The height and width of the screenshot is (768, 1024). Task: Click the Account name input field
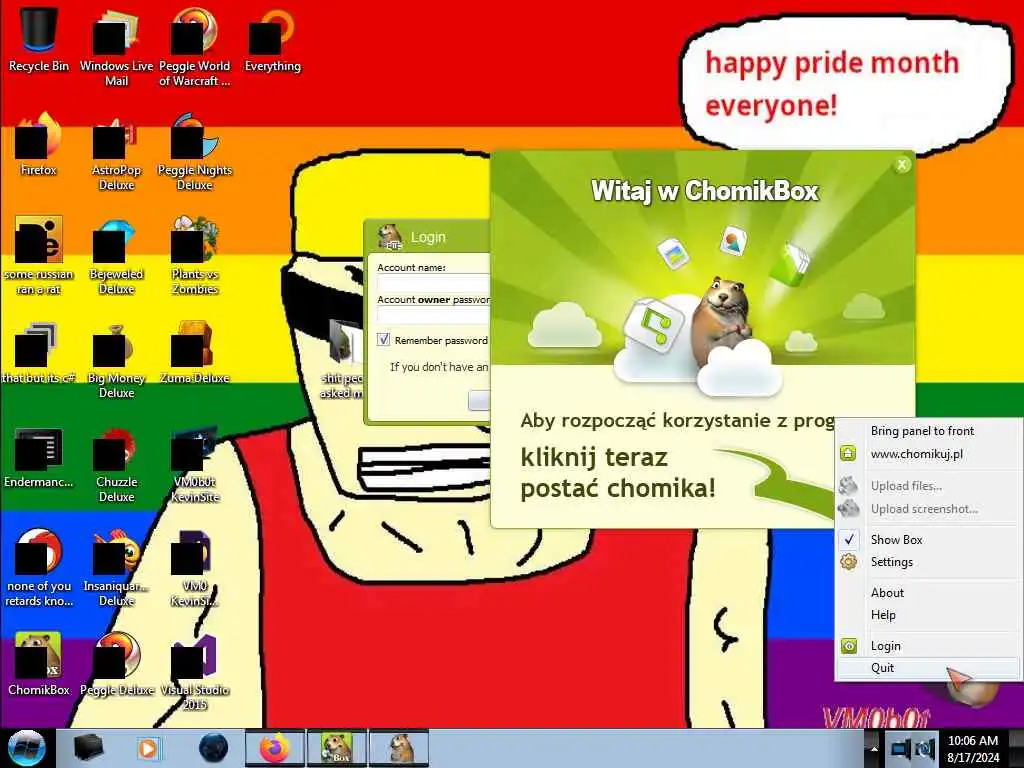click(x=434, y=283)
